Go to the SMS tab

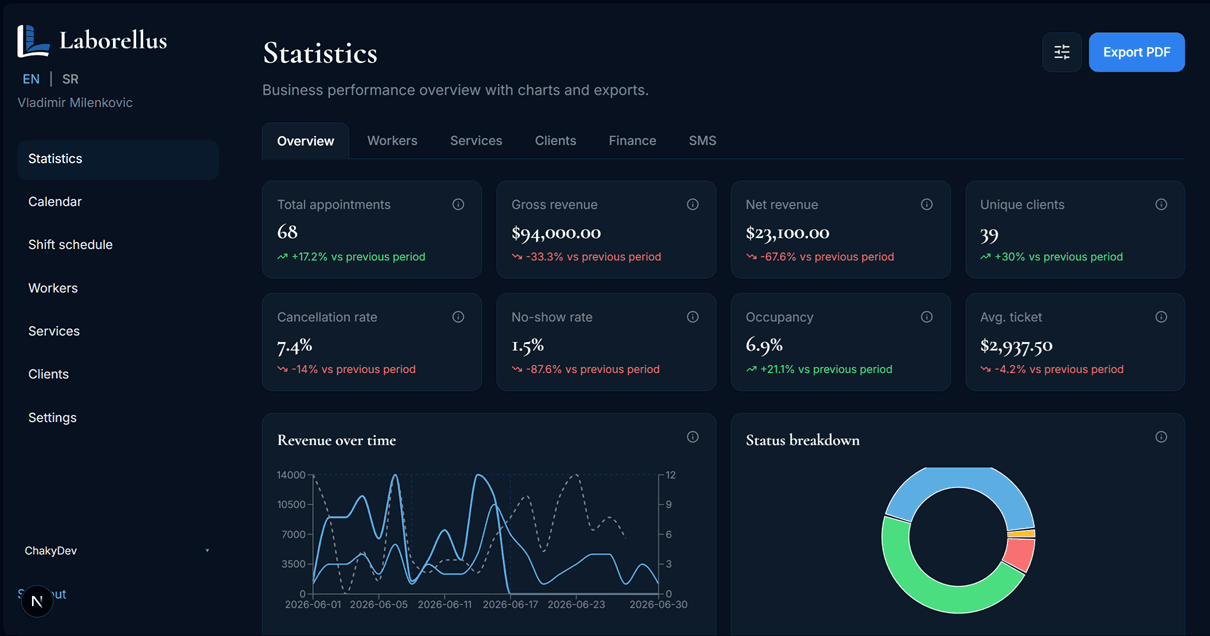[x=703, y=141]
